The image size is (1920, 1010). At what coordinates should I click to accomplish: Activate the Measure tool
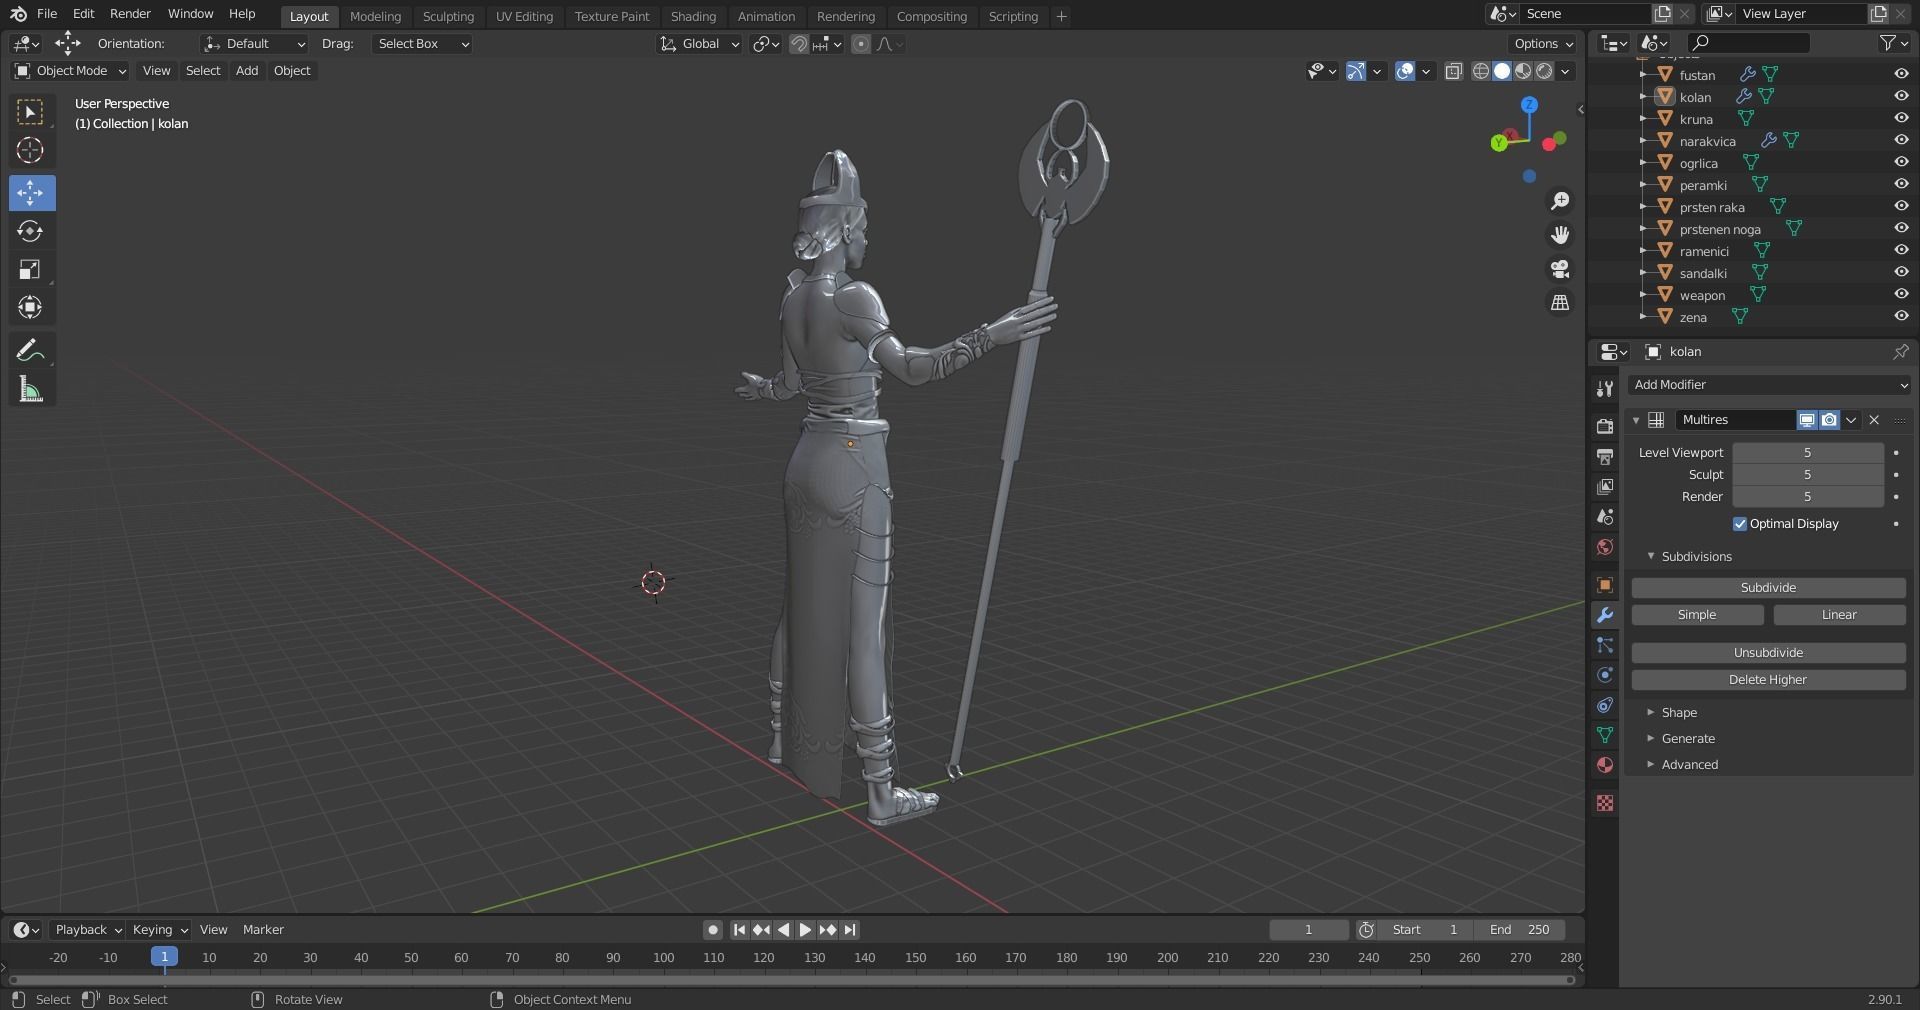pos(31,389)
